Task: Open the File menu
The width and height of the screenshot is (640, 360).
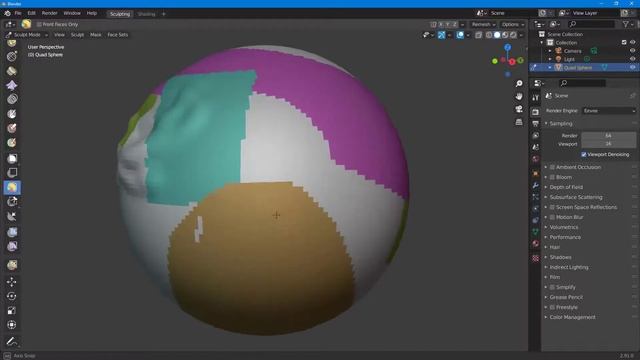Action: point(18,13)
